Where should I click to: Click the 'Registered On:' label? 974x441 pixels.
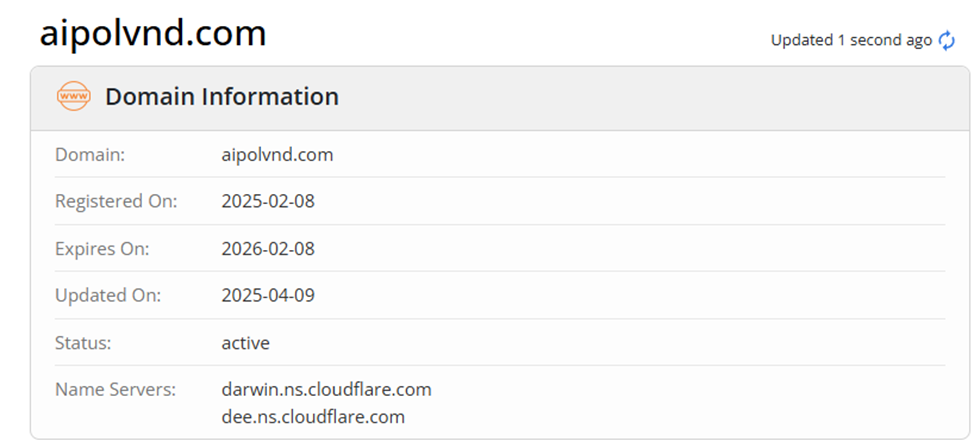[x=116, y=201]
